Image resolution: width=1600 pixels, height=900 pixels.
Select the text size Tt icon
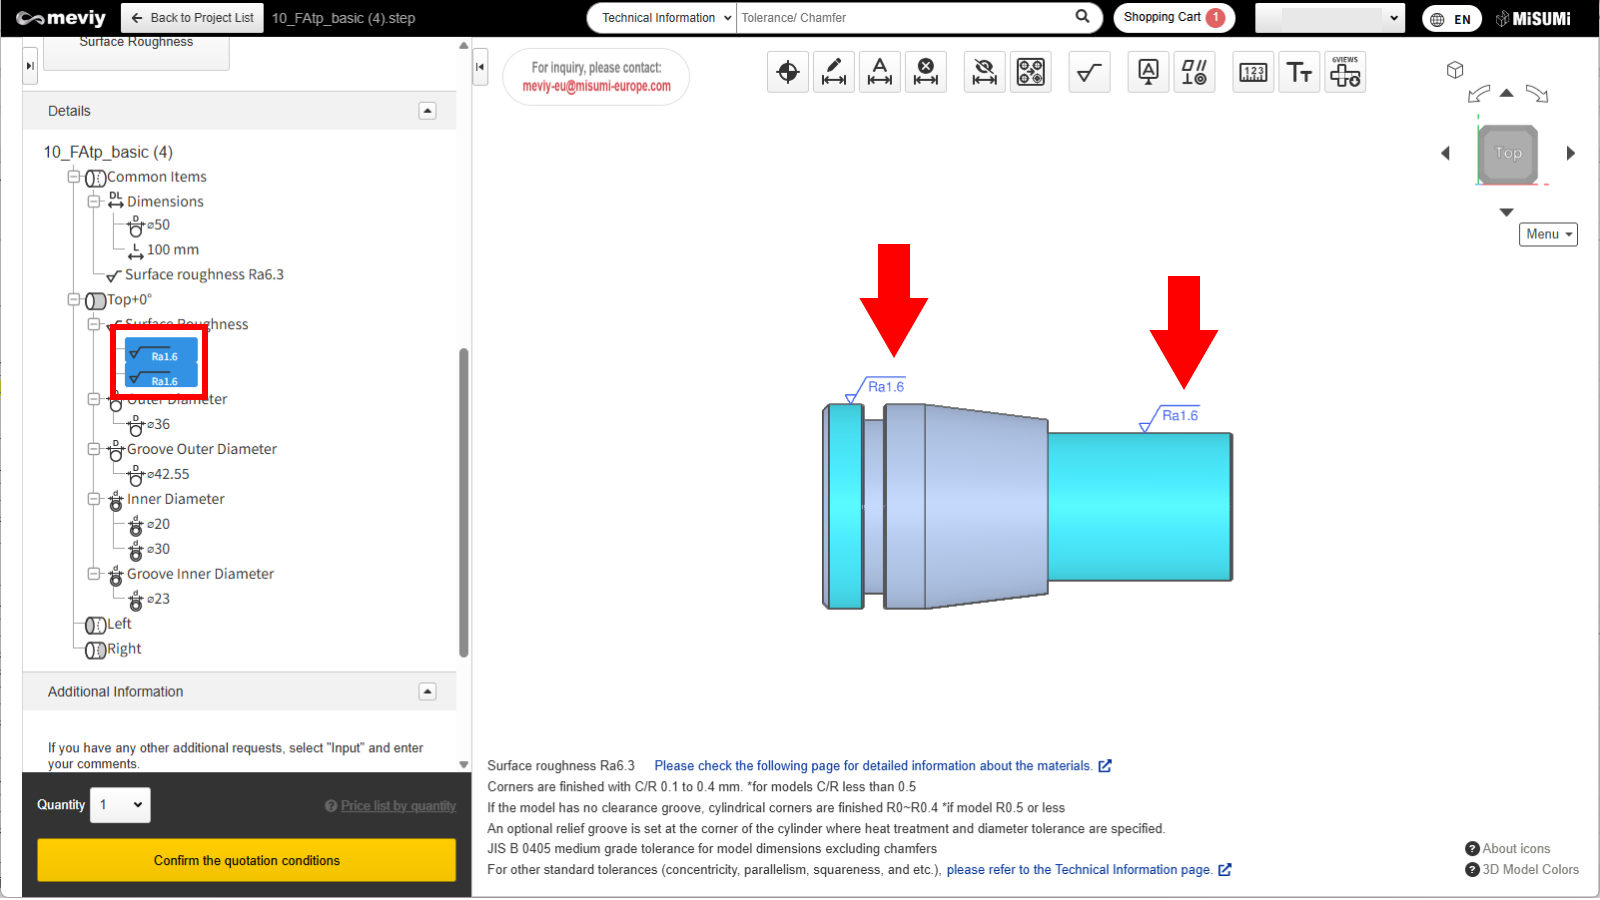click(x=1299, y=72)
